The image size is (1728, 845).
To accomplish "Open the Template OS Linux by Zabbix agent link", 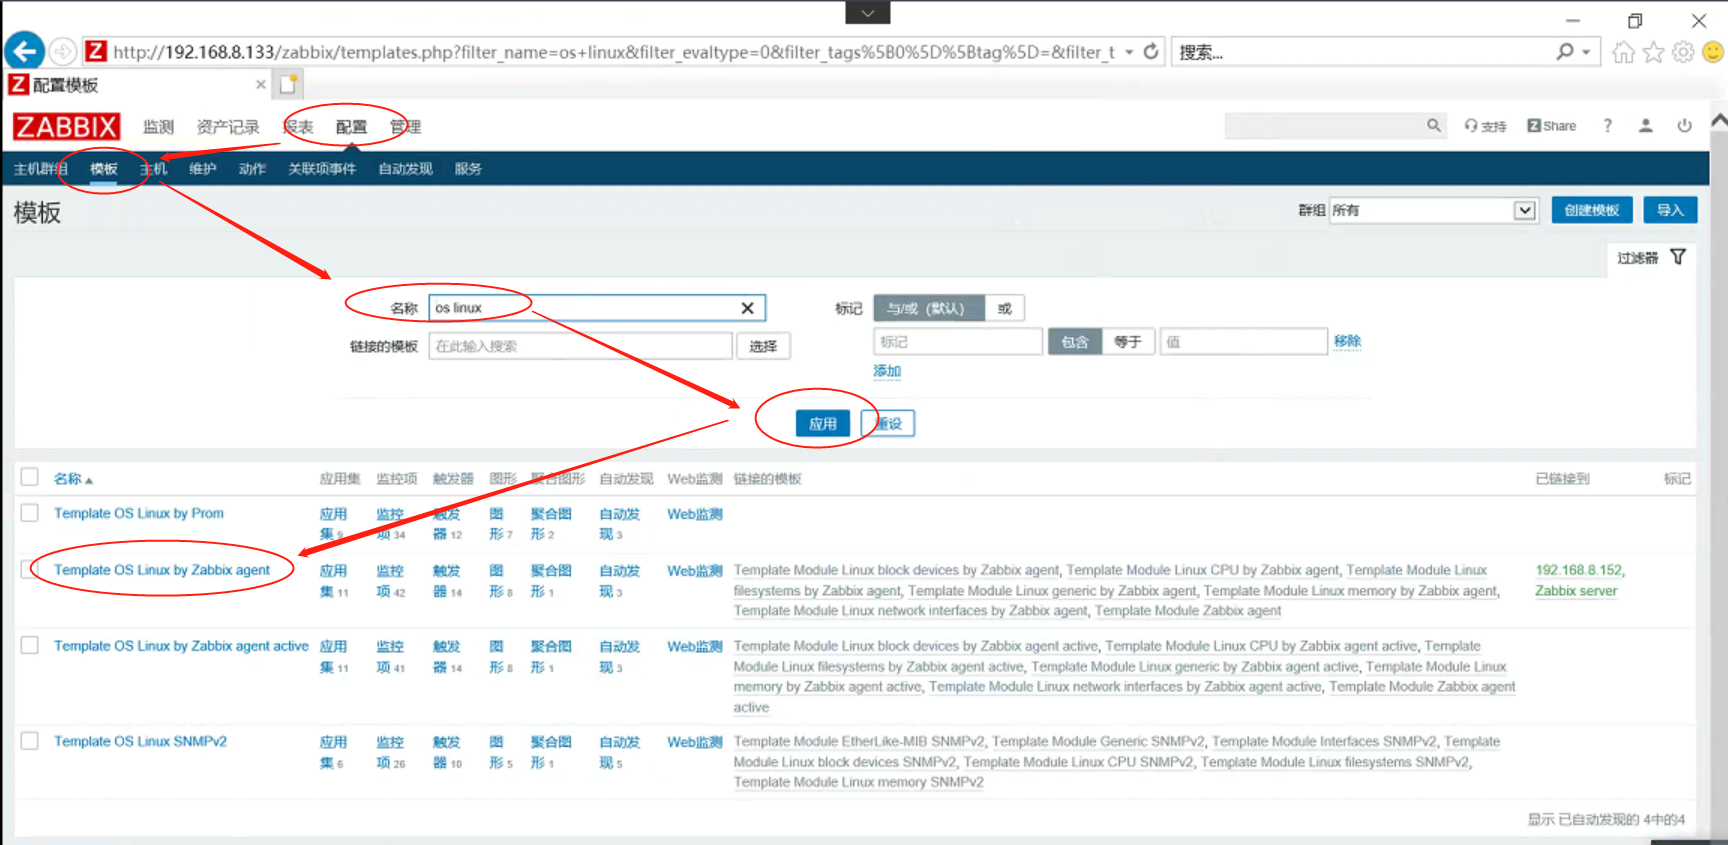I will [x=162, y=570].
